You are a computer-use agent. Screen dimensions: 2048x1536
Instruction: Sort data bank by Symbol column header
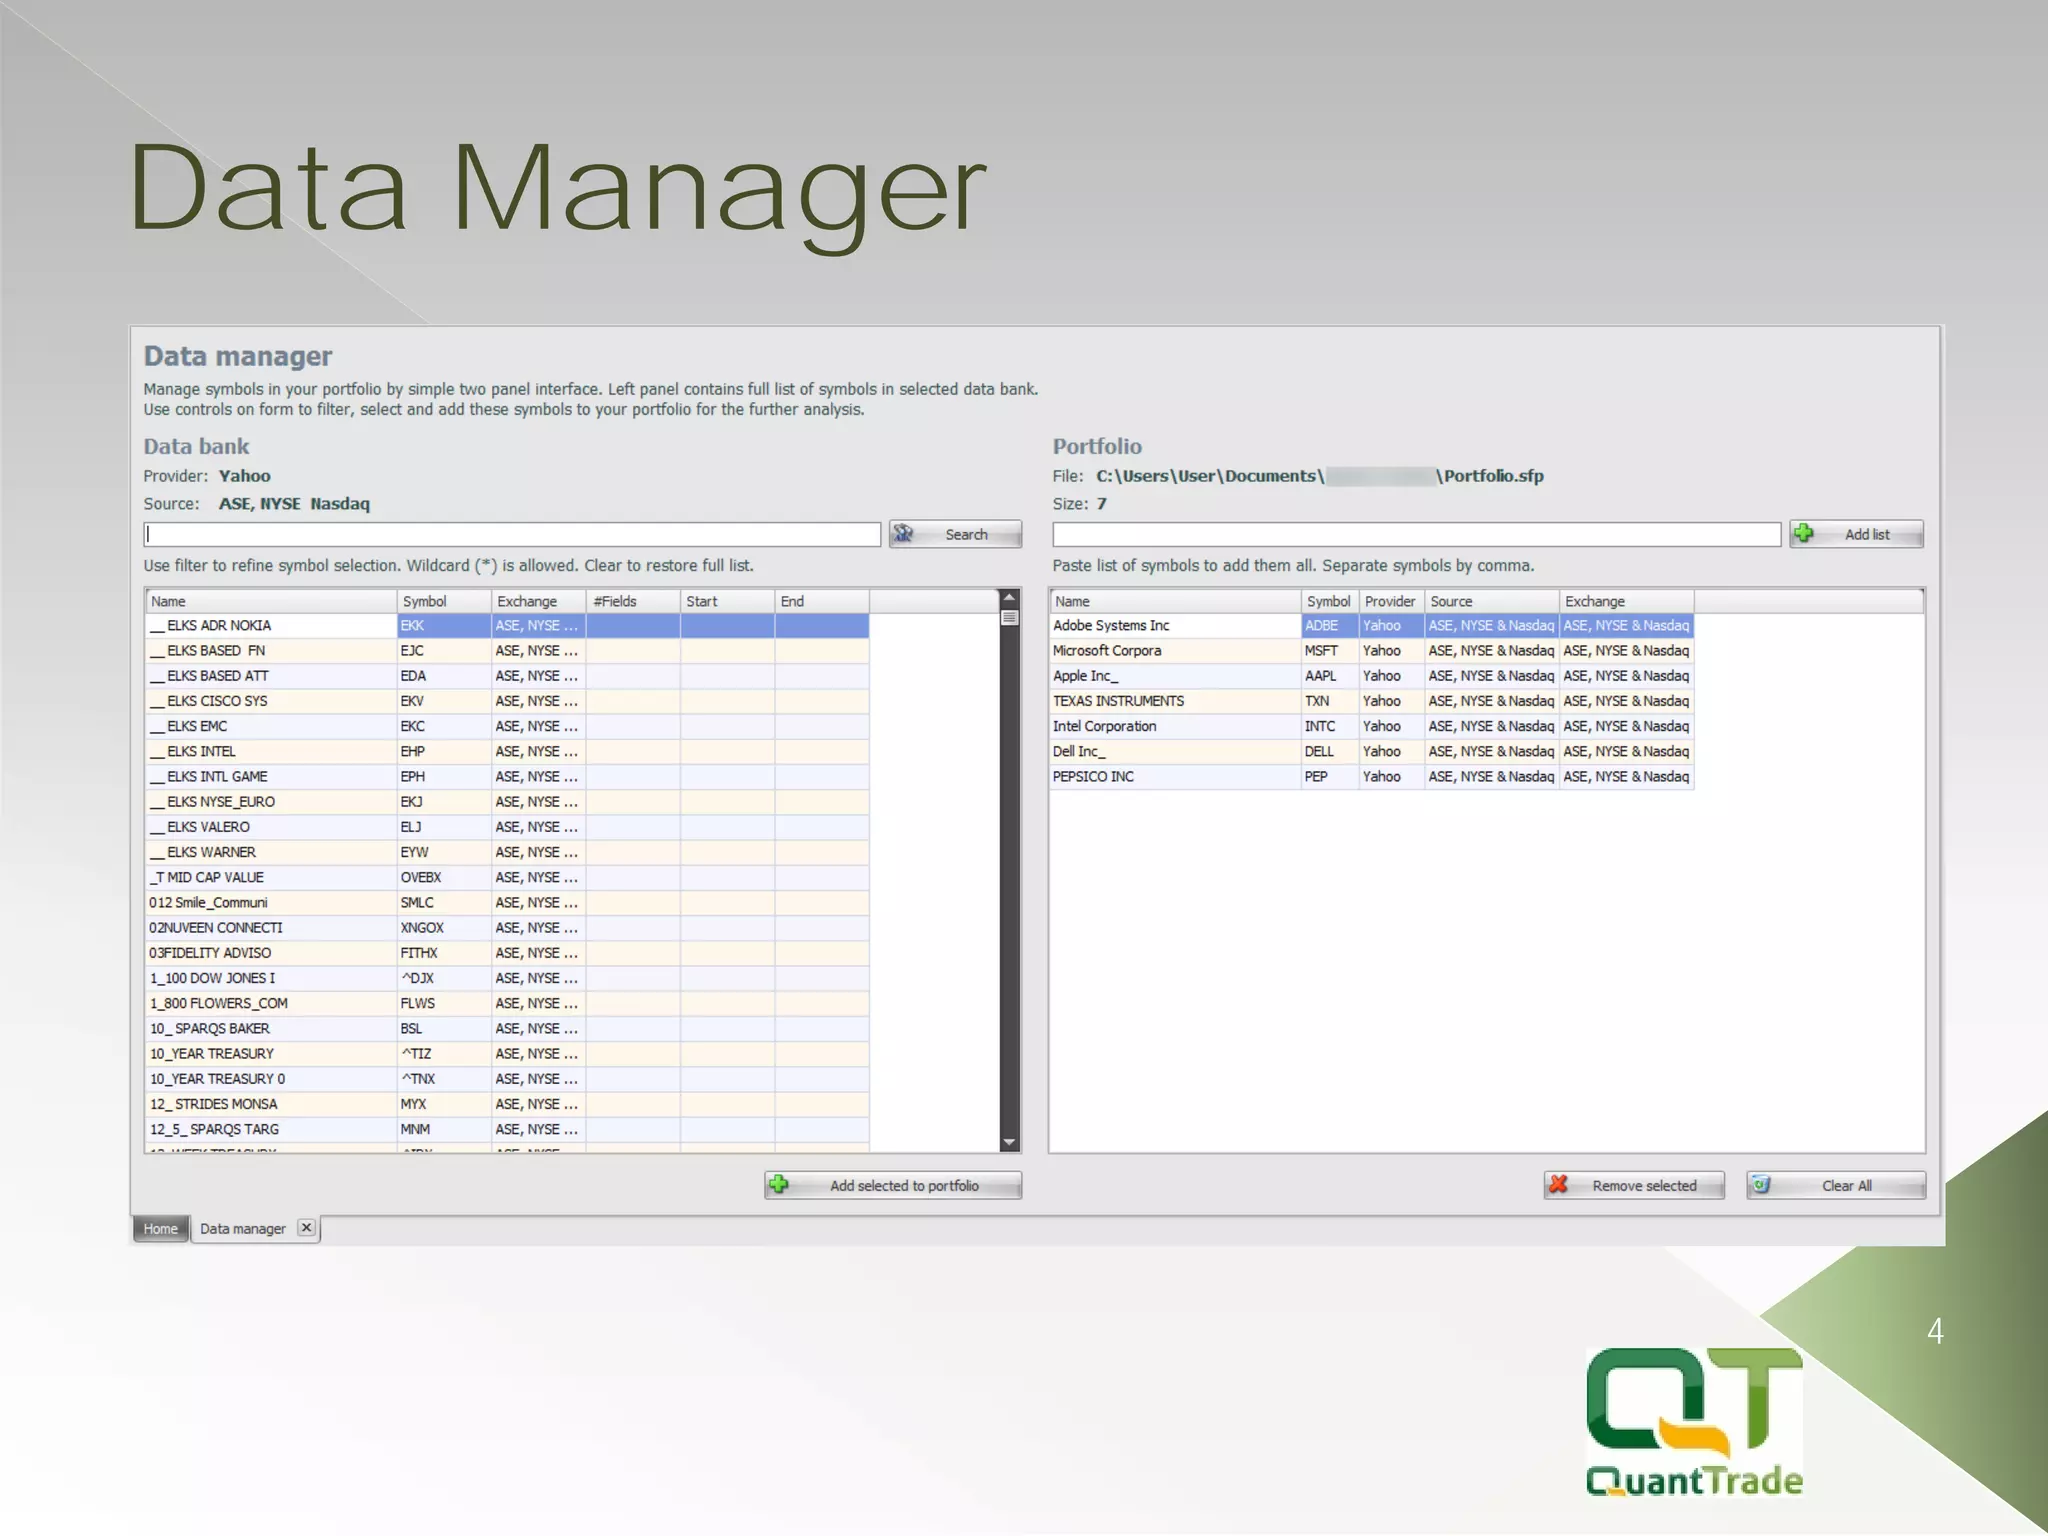[x=444, y=601]
